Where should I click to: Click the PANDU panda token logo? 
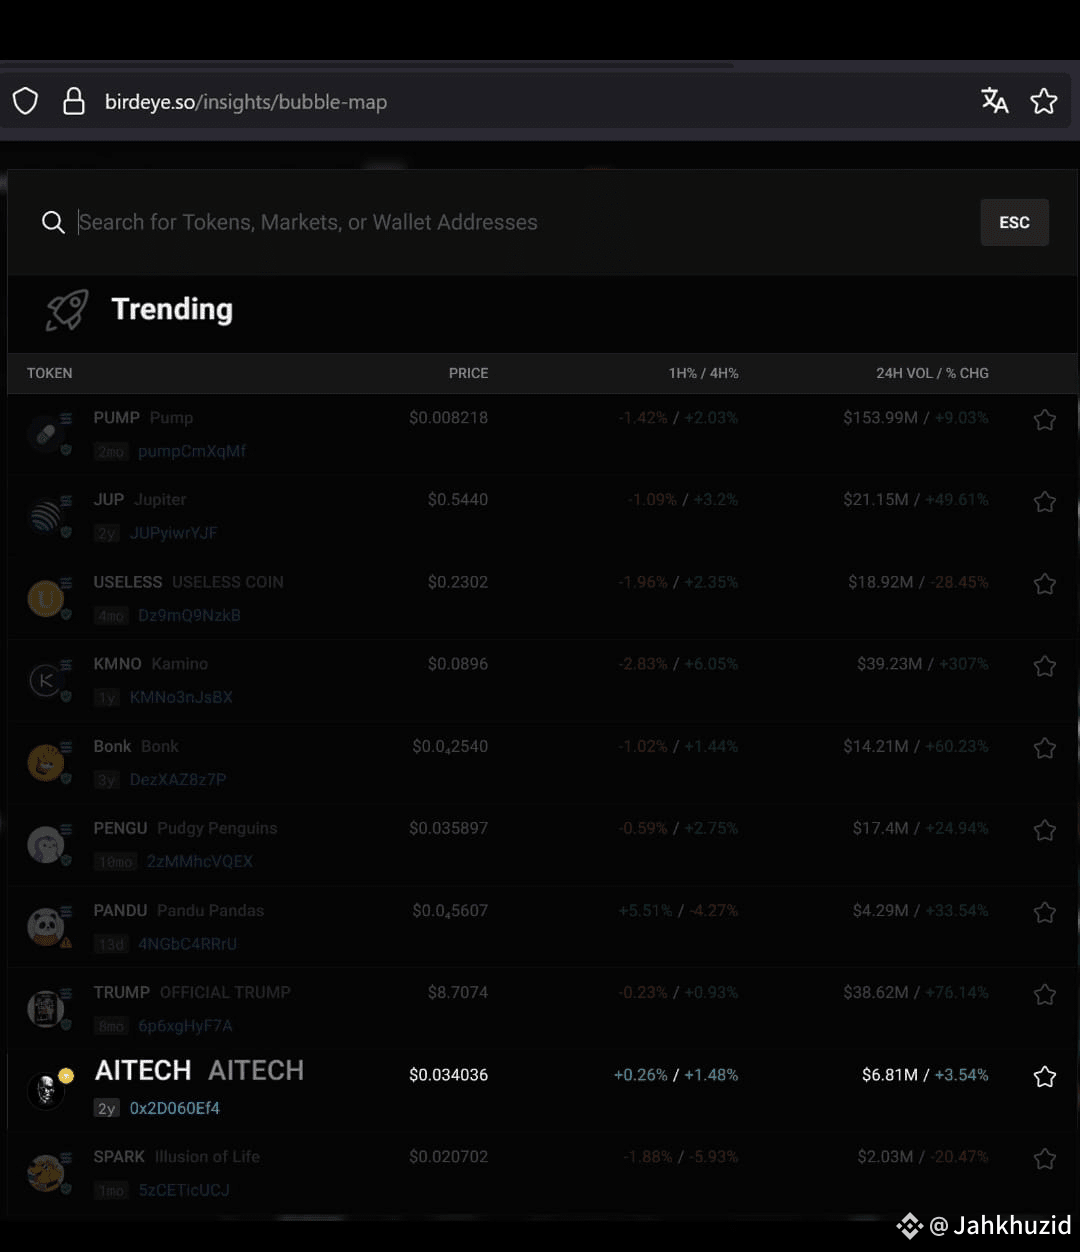pos(46,927)
